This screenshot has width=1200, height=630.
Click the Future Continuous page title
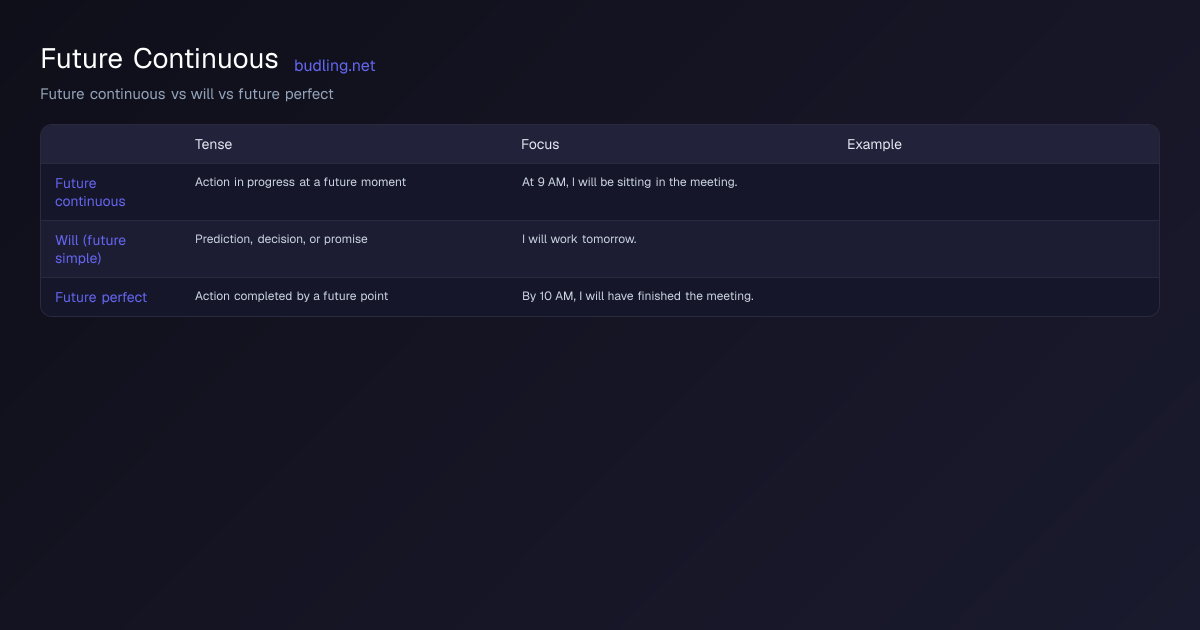159,59
